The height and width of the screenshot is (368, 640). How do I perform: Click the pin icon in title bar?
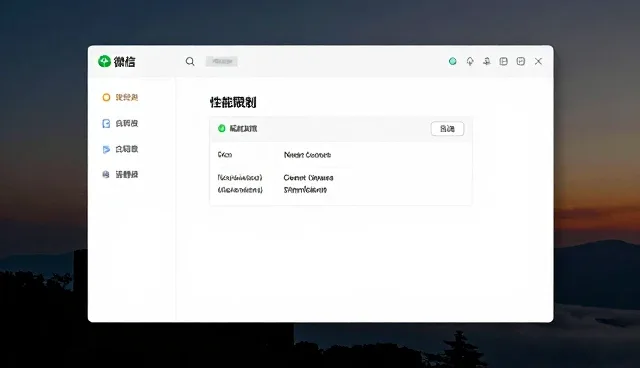487,61
